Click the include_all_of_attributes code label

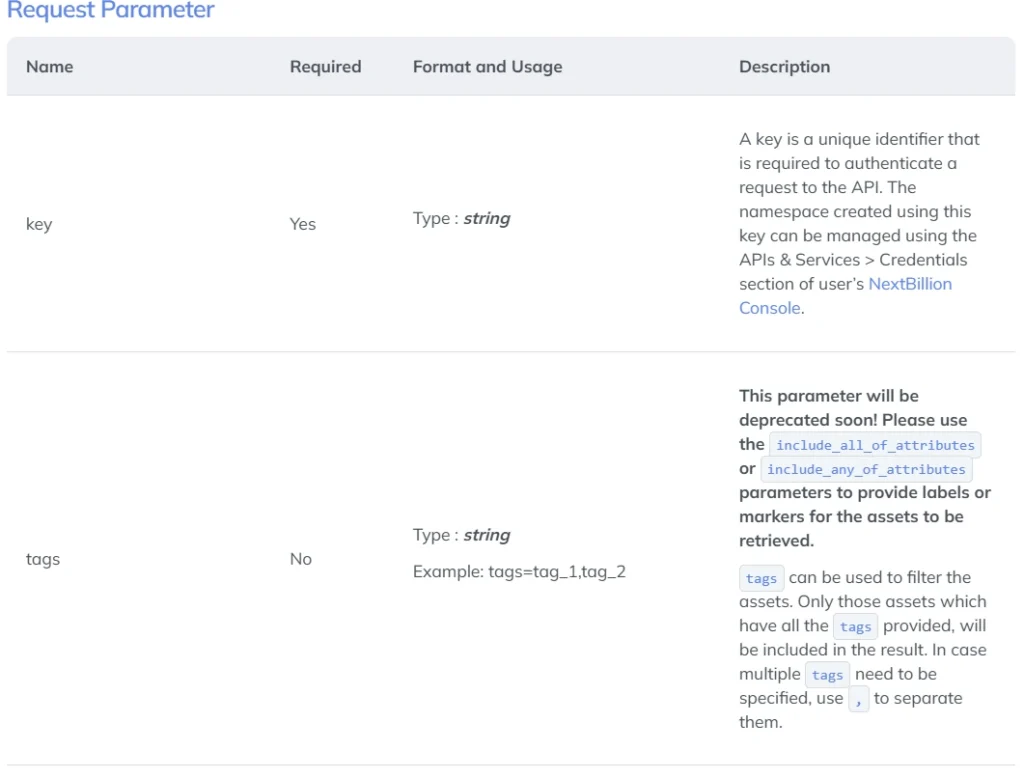[x=875, y=445]
